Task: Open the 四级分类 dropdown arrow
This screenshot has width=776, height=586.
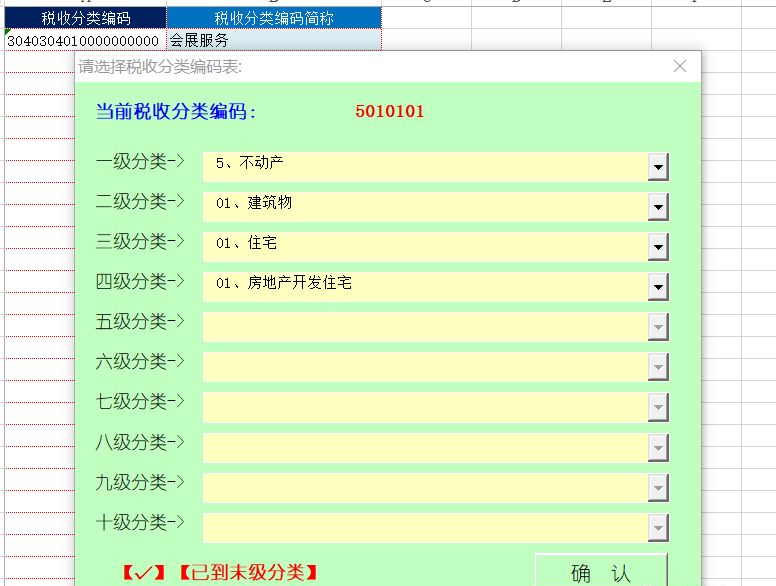Action: click(x=658, y=287)
